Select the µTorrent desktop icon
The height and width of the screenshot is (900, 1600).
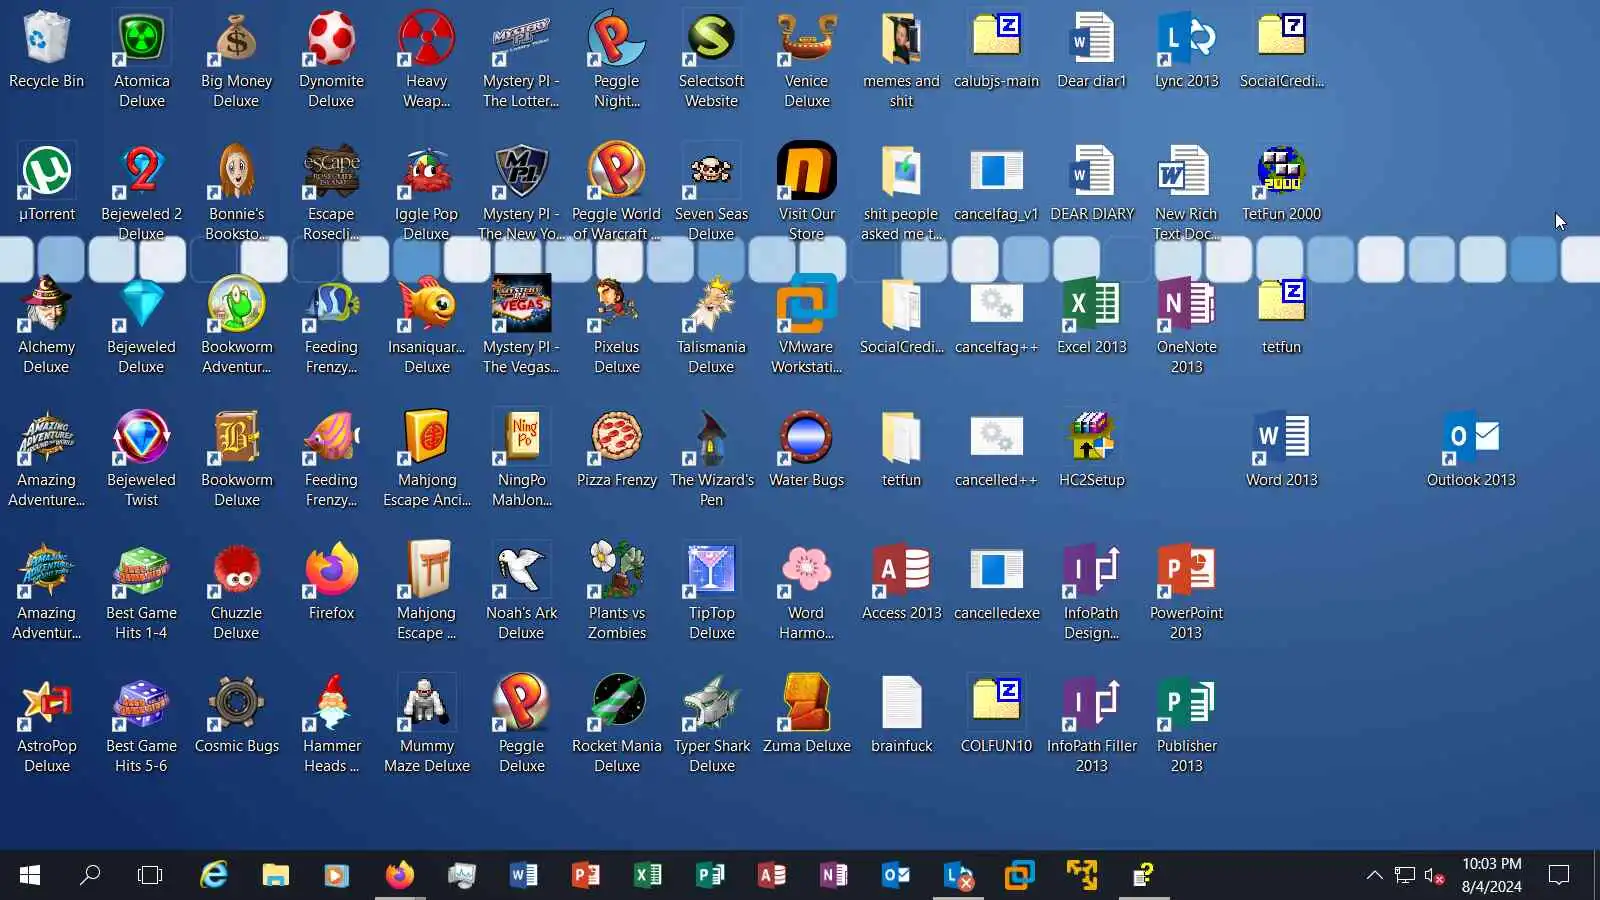tap(47, 183)
